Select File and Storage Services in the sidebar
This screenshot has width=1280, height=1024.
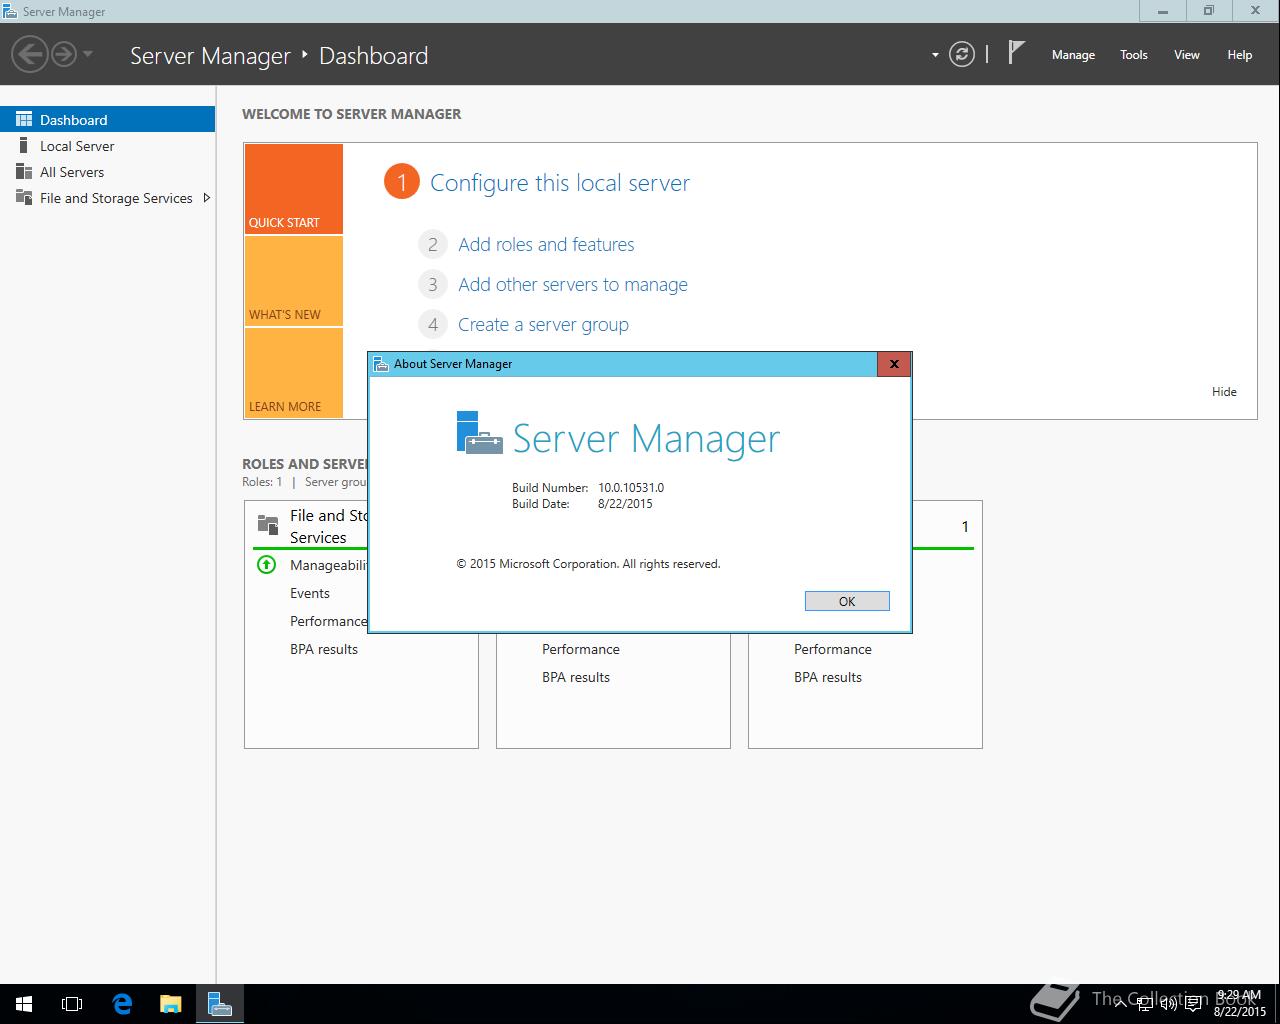(x=107, y=198)
